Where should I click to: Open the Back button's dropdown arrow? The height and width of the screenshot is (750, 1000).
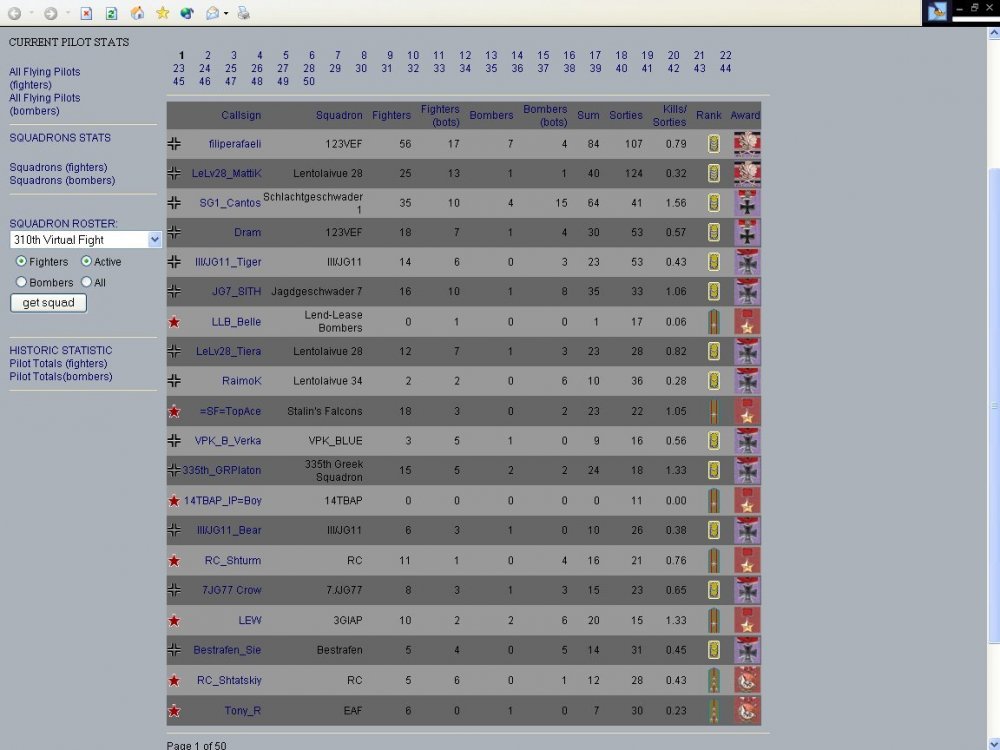(31, 12)
